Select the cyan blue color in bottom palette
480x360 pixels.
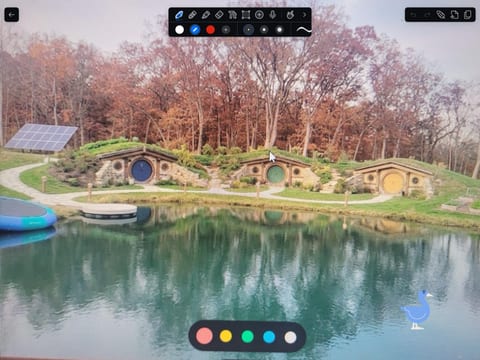[269, 337]
